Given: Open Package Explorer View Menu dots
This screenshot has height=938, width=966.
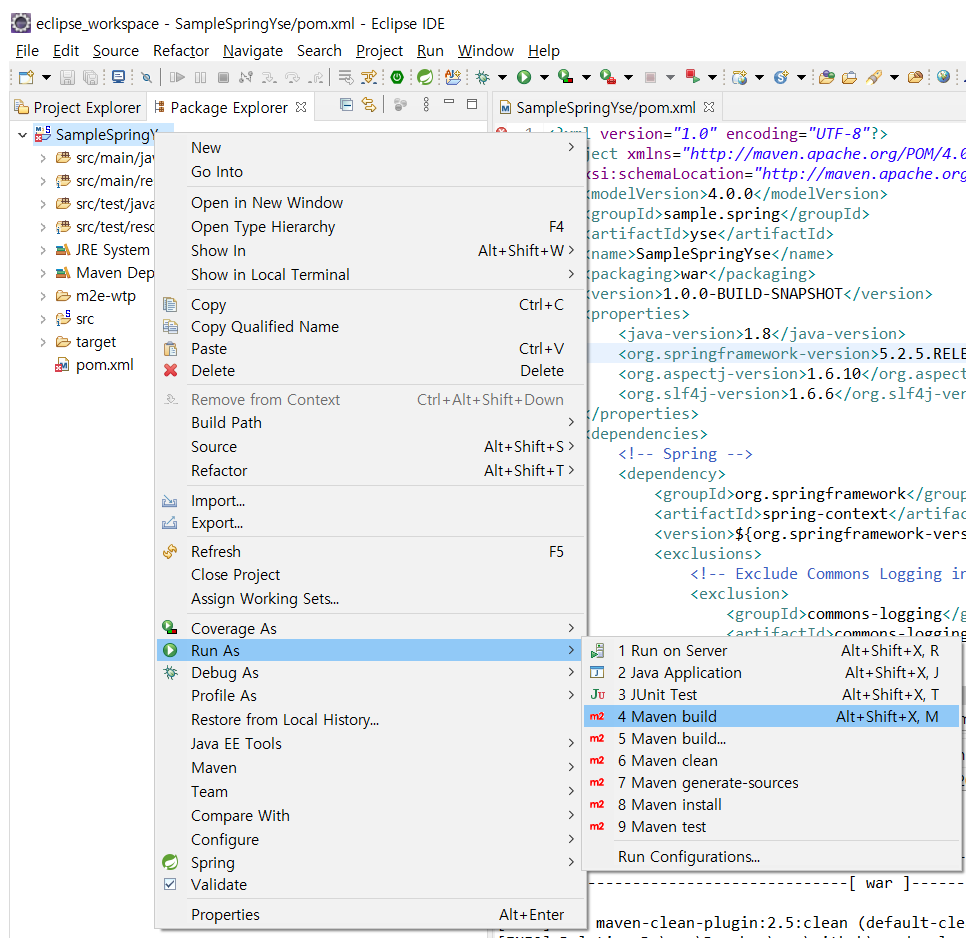Looking at the screenshot, I should (x=426, y=105).
